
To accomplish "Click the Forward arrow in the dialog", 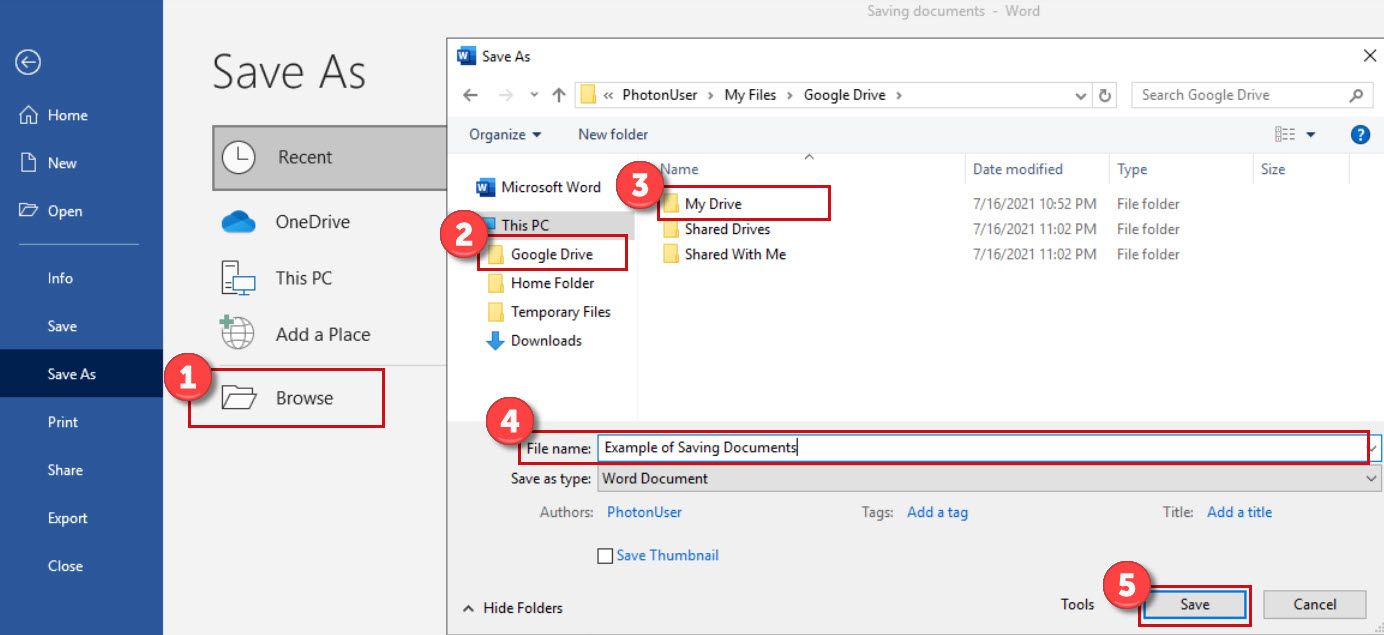I will tap(506, 95).
